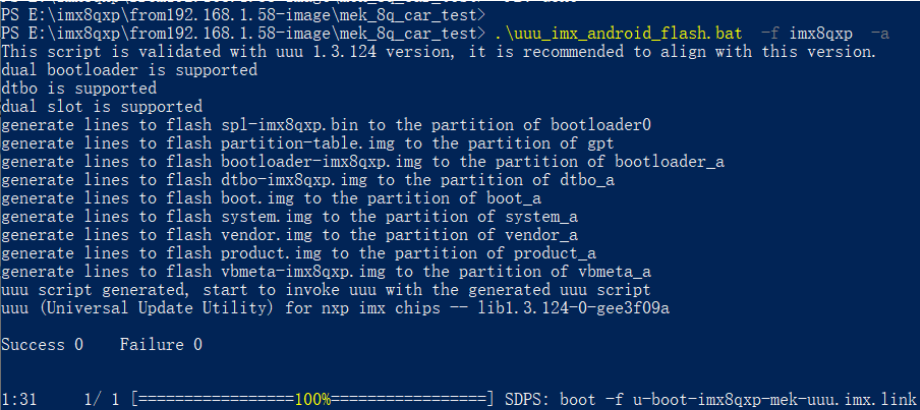
Task: Click the SDPS boot command status text
Action: [x=712, y=399]
